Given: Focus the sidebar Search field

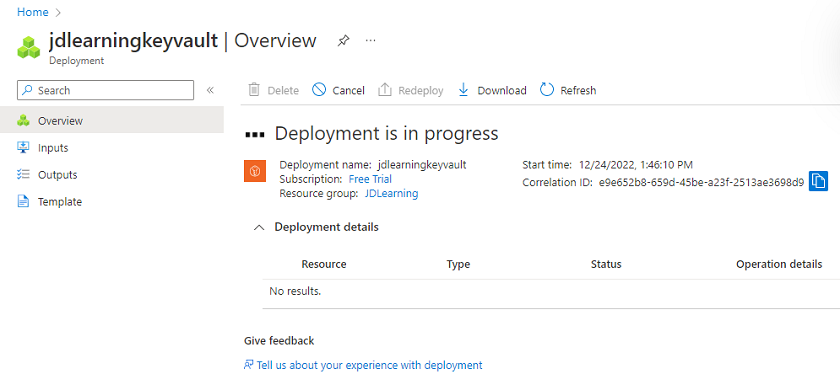Looking at the screenshot, I should 106,90.
